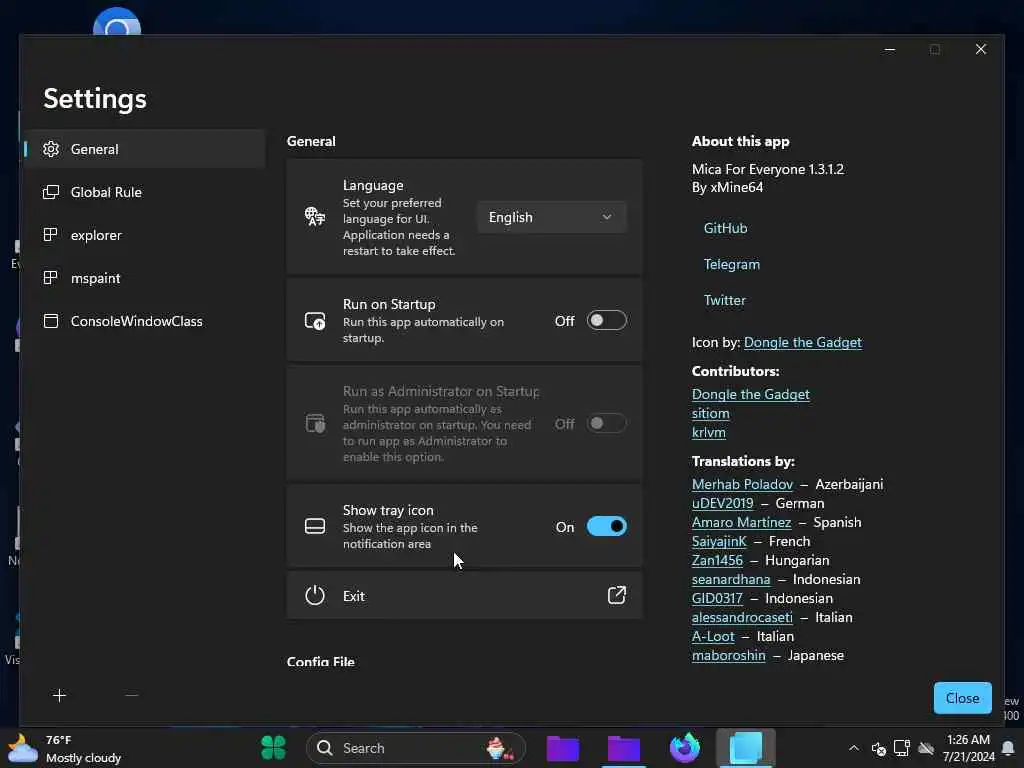Click the weather widget in taskbar
The image size is (1024, 768).
point(65,748)
